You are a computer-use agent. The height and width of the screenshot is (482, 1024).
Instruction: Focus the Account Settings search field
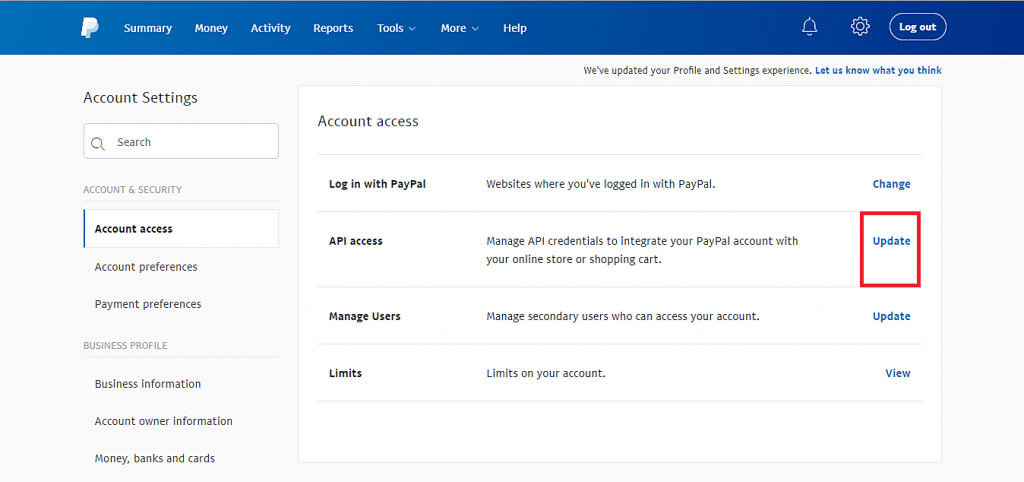190,142
